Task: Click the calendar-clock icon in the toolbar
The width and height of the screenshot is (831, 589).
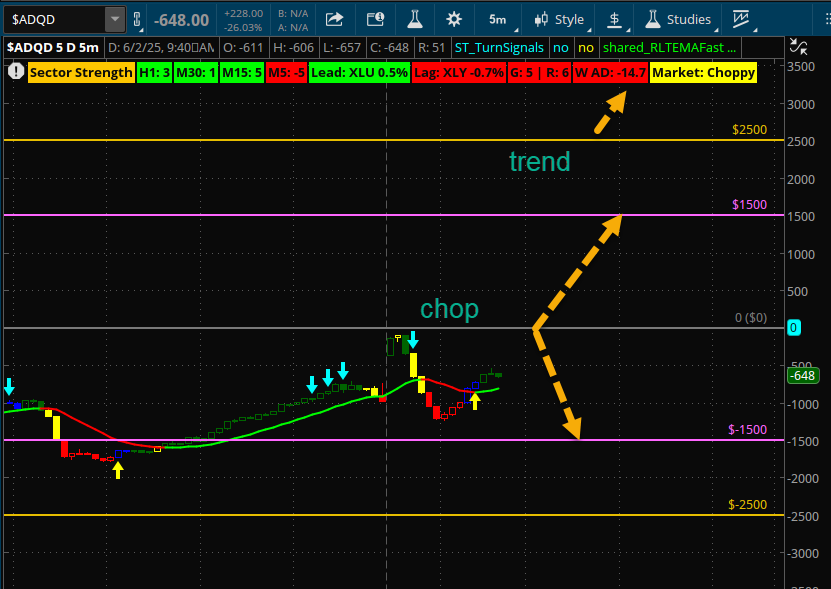Action: (x=375, y=19)
